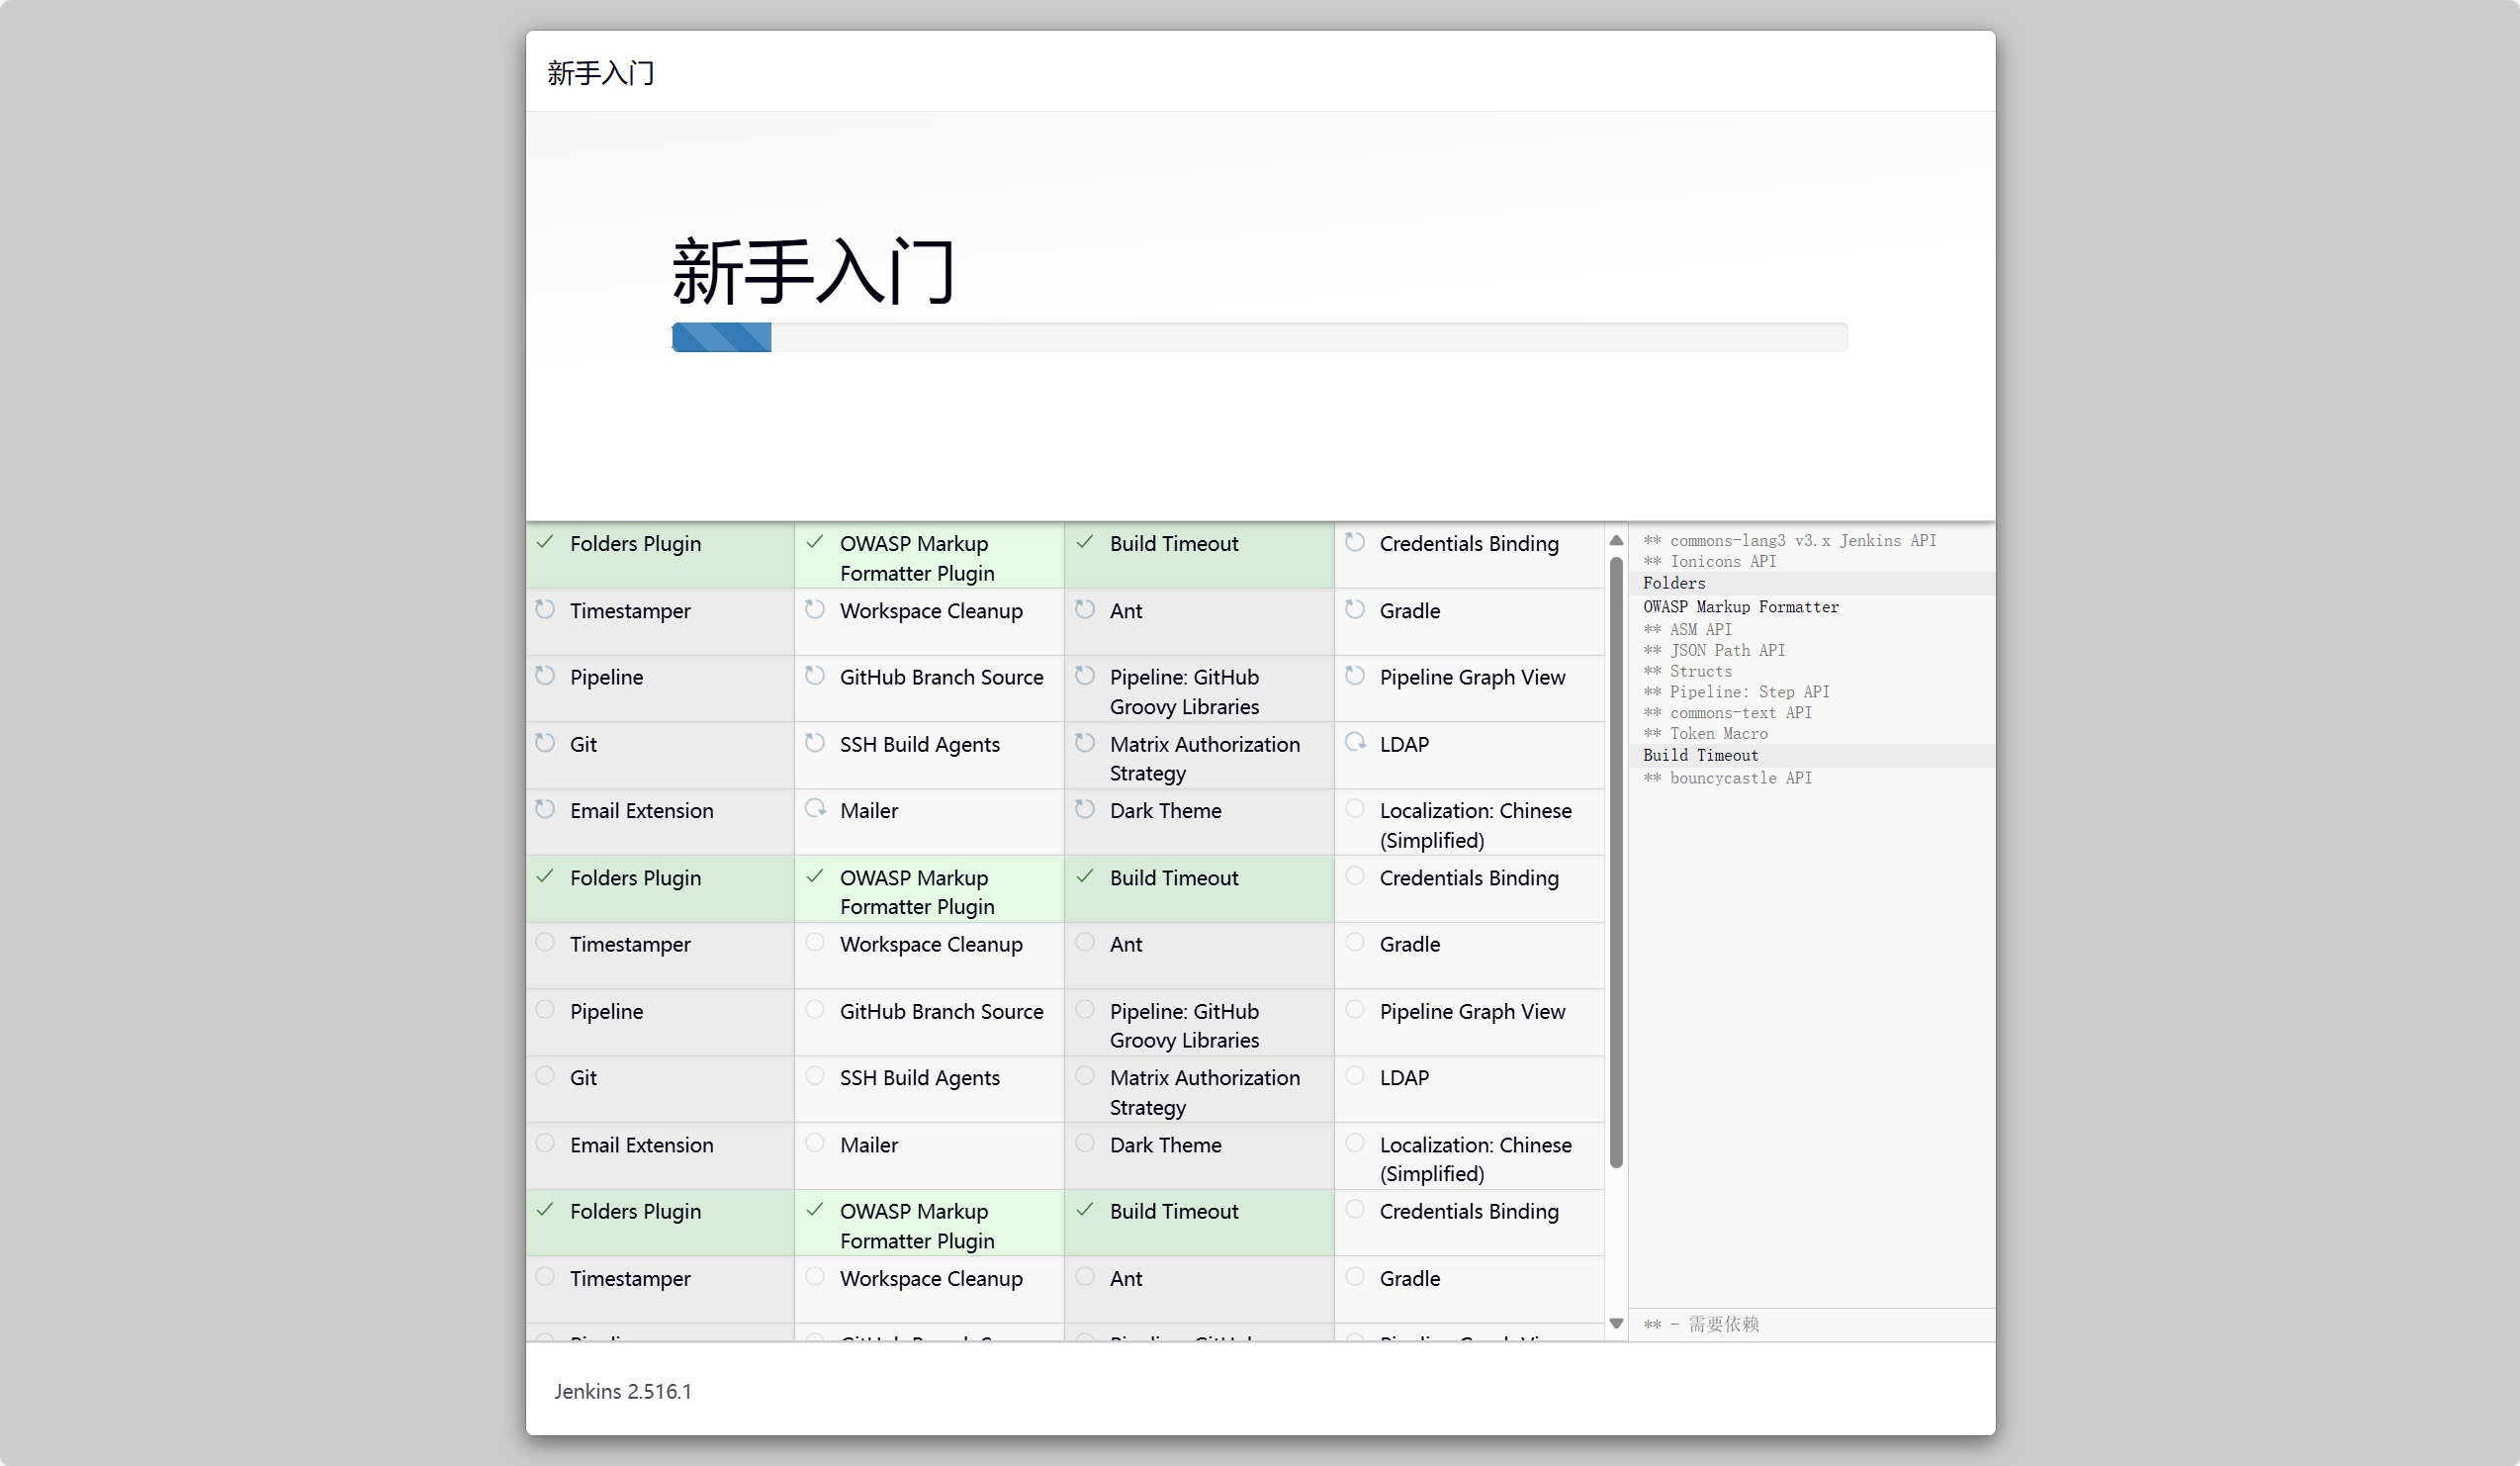2520x1466 pixels.
Task: Click the topmost Localization: Chinese status circle
Action: tap(1355, 809)
